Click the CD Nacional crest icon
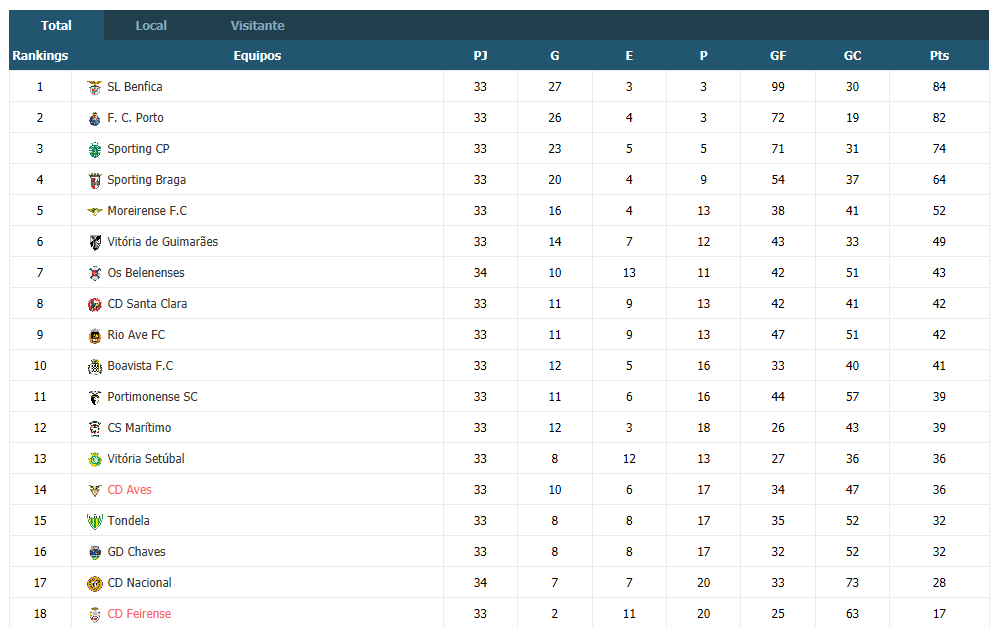990x627 pixels. [x=95, y=583]
